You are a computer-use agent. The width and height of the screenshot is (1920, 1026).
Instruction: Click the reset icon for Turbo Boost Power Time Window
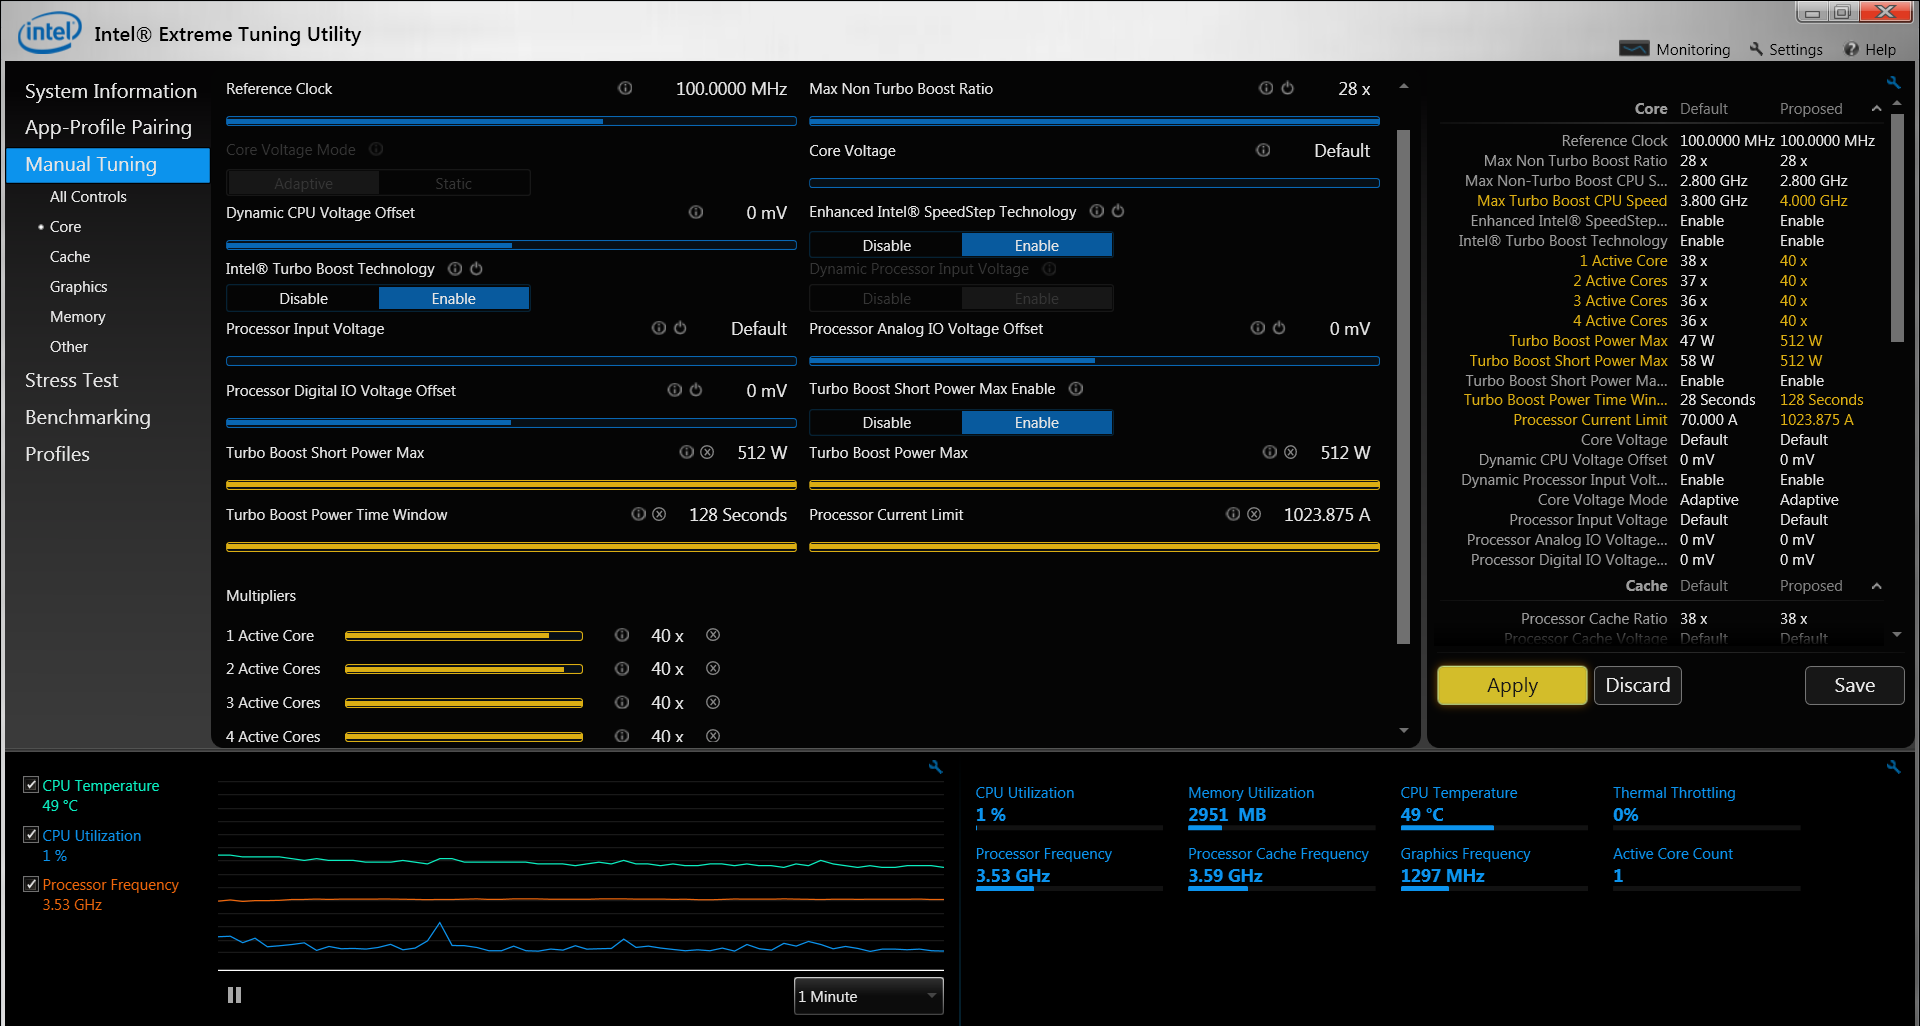(659, 514)
